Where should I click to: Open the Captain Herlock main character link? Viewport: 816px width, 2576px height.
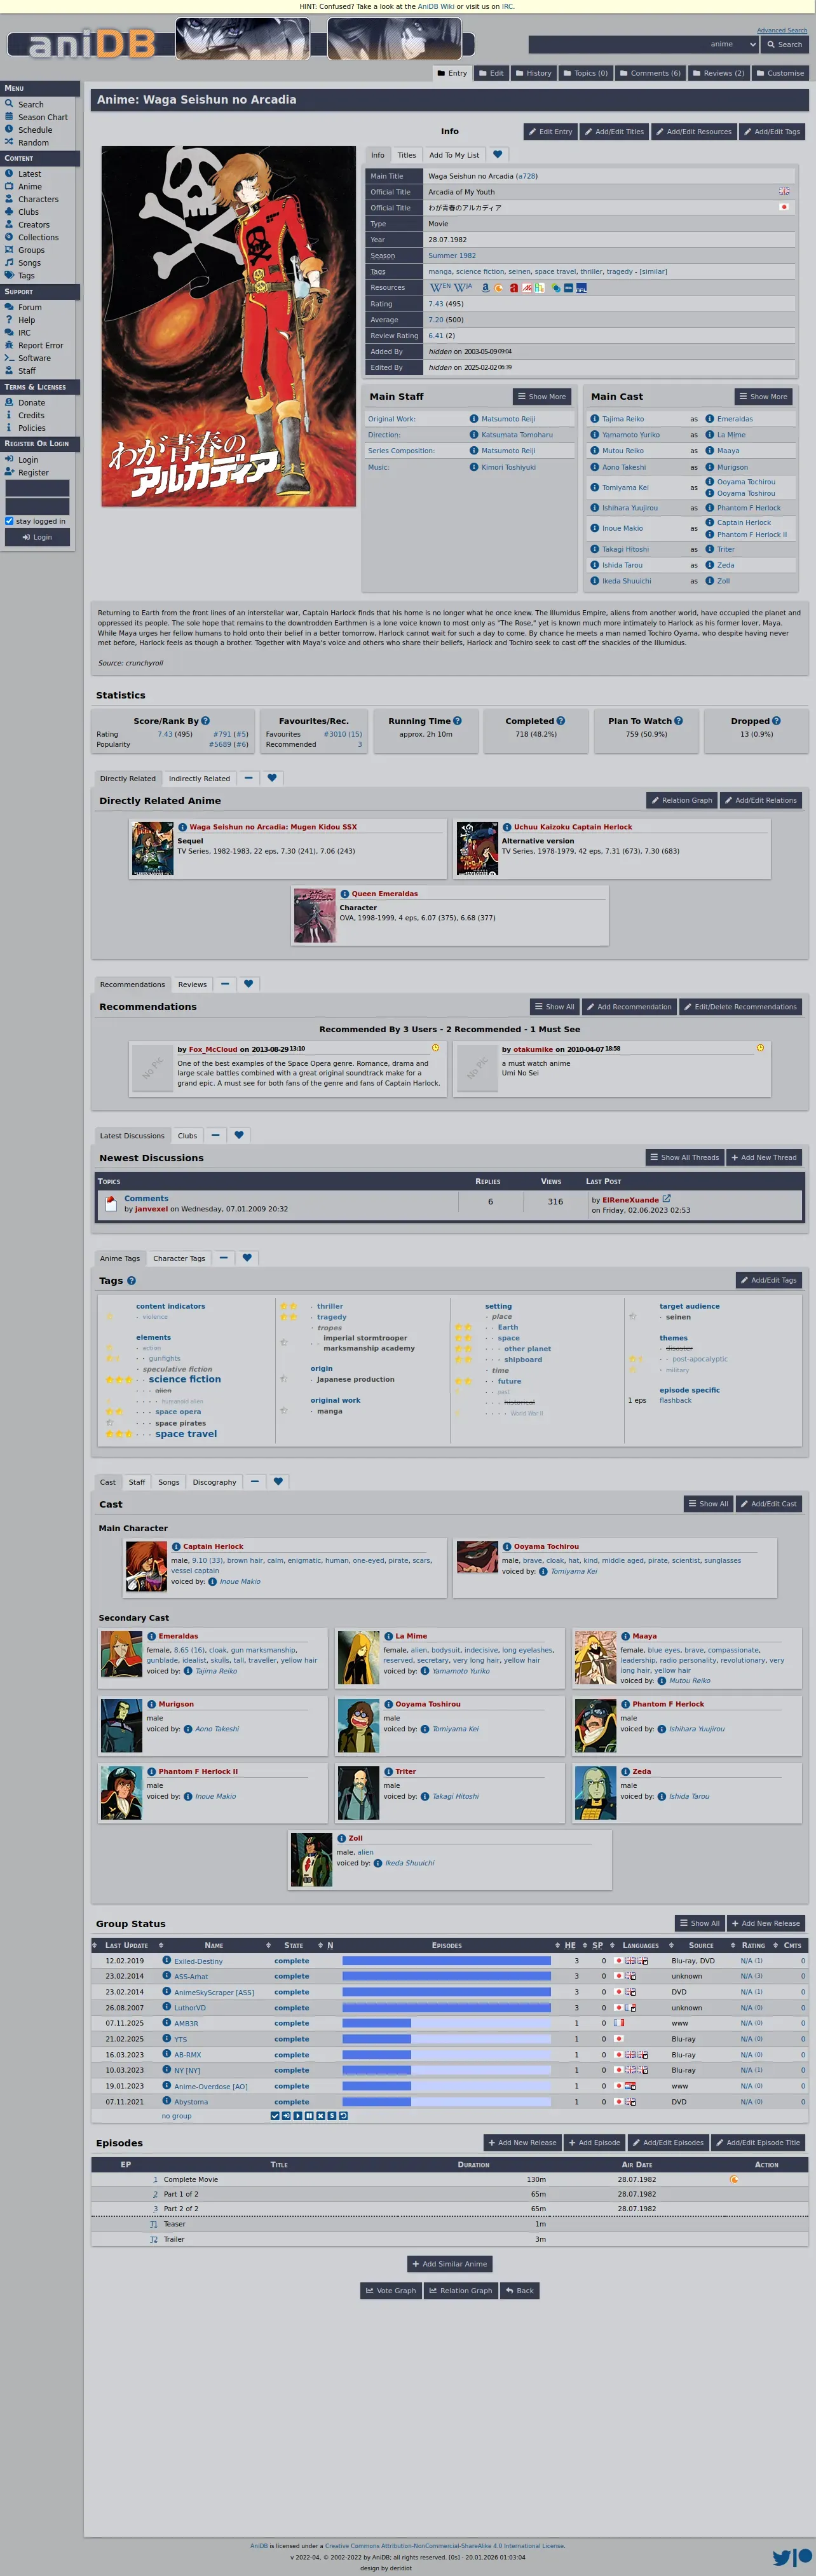coord(213,1547)
